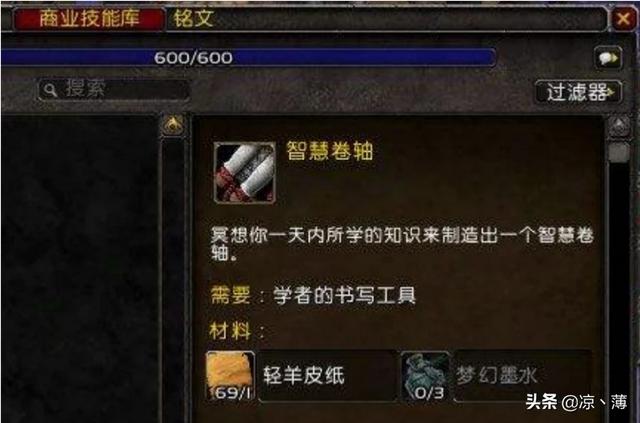Click the magnifier icon in search box
640x423 pixels.
click(50, 90)
